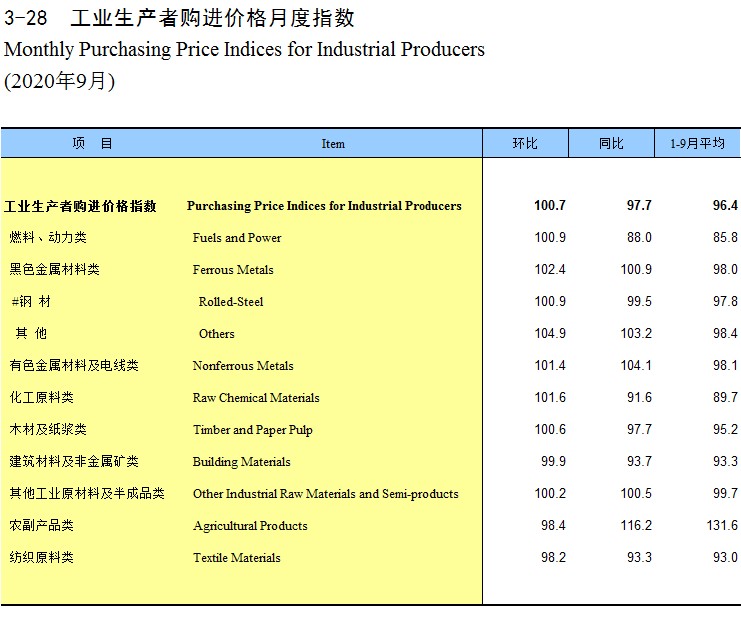Image resolution: width=741 pixels, height=638 pixels.
Task: Click the 其他工业原材料及半成品类 cell
Action: click(87, 493)
